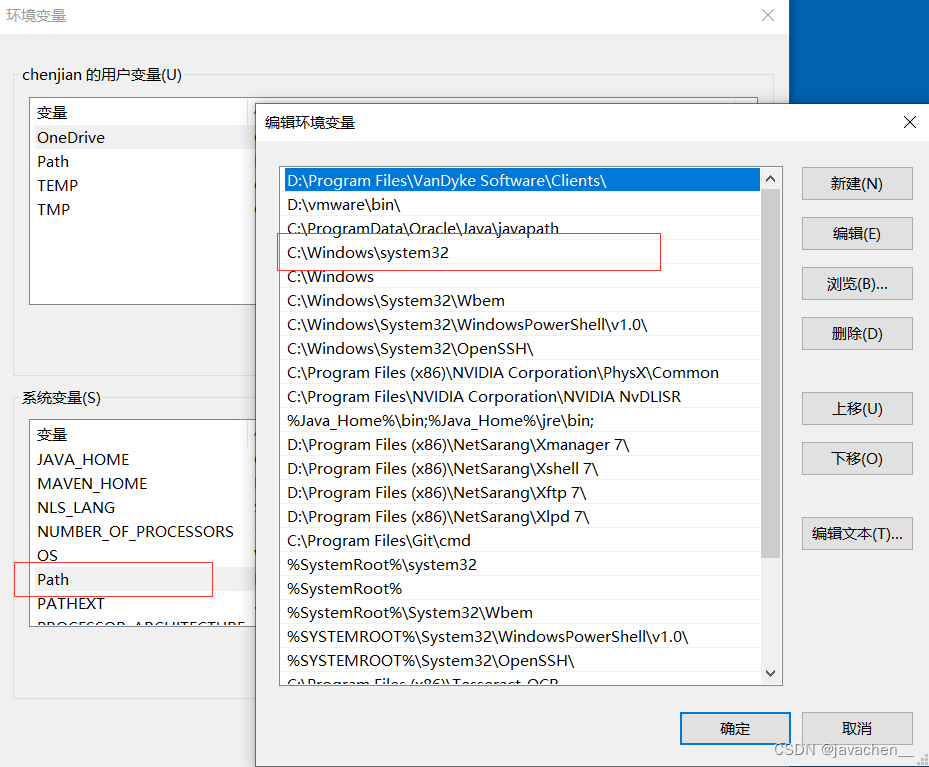Move the selected path down with 下移(O)
Viewport: 929px width, 767px height.
pyautogui.click(x=855, y=458)
